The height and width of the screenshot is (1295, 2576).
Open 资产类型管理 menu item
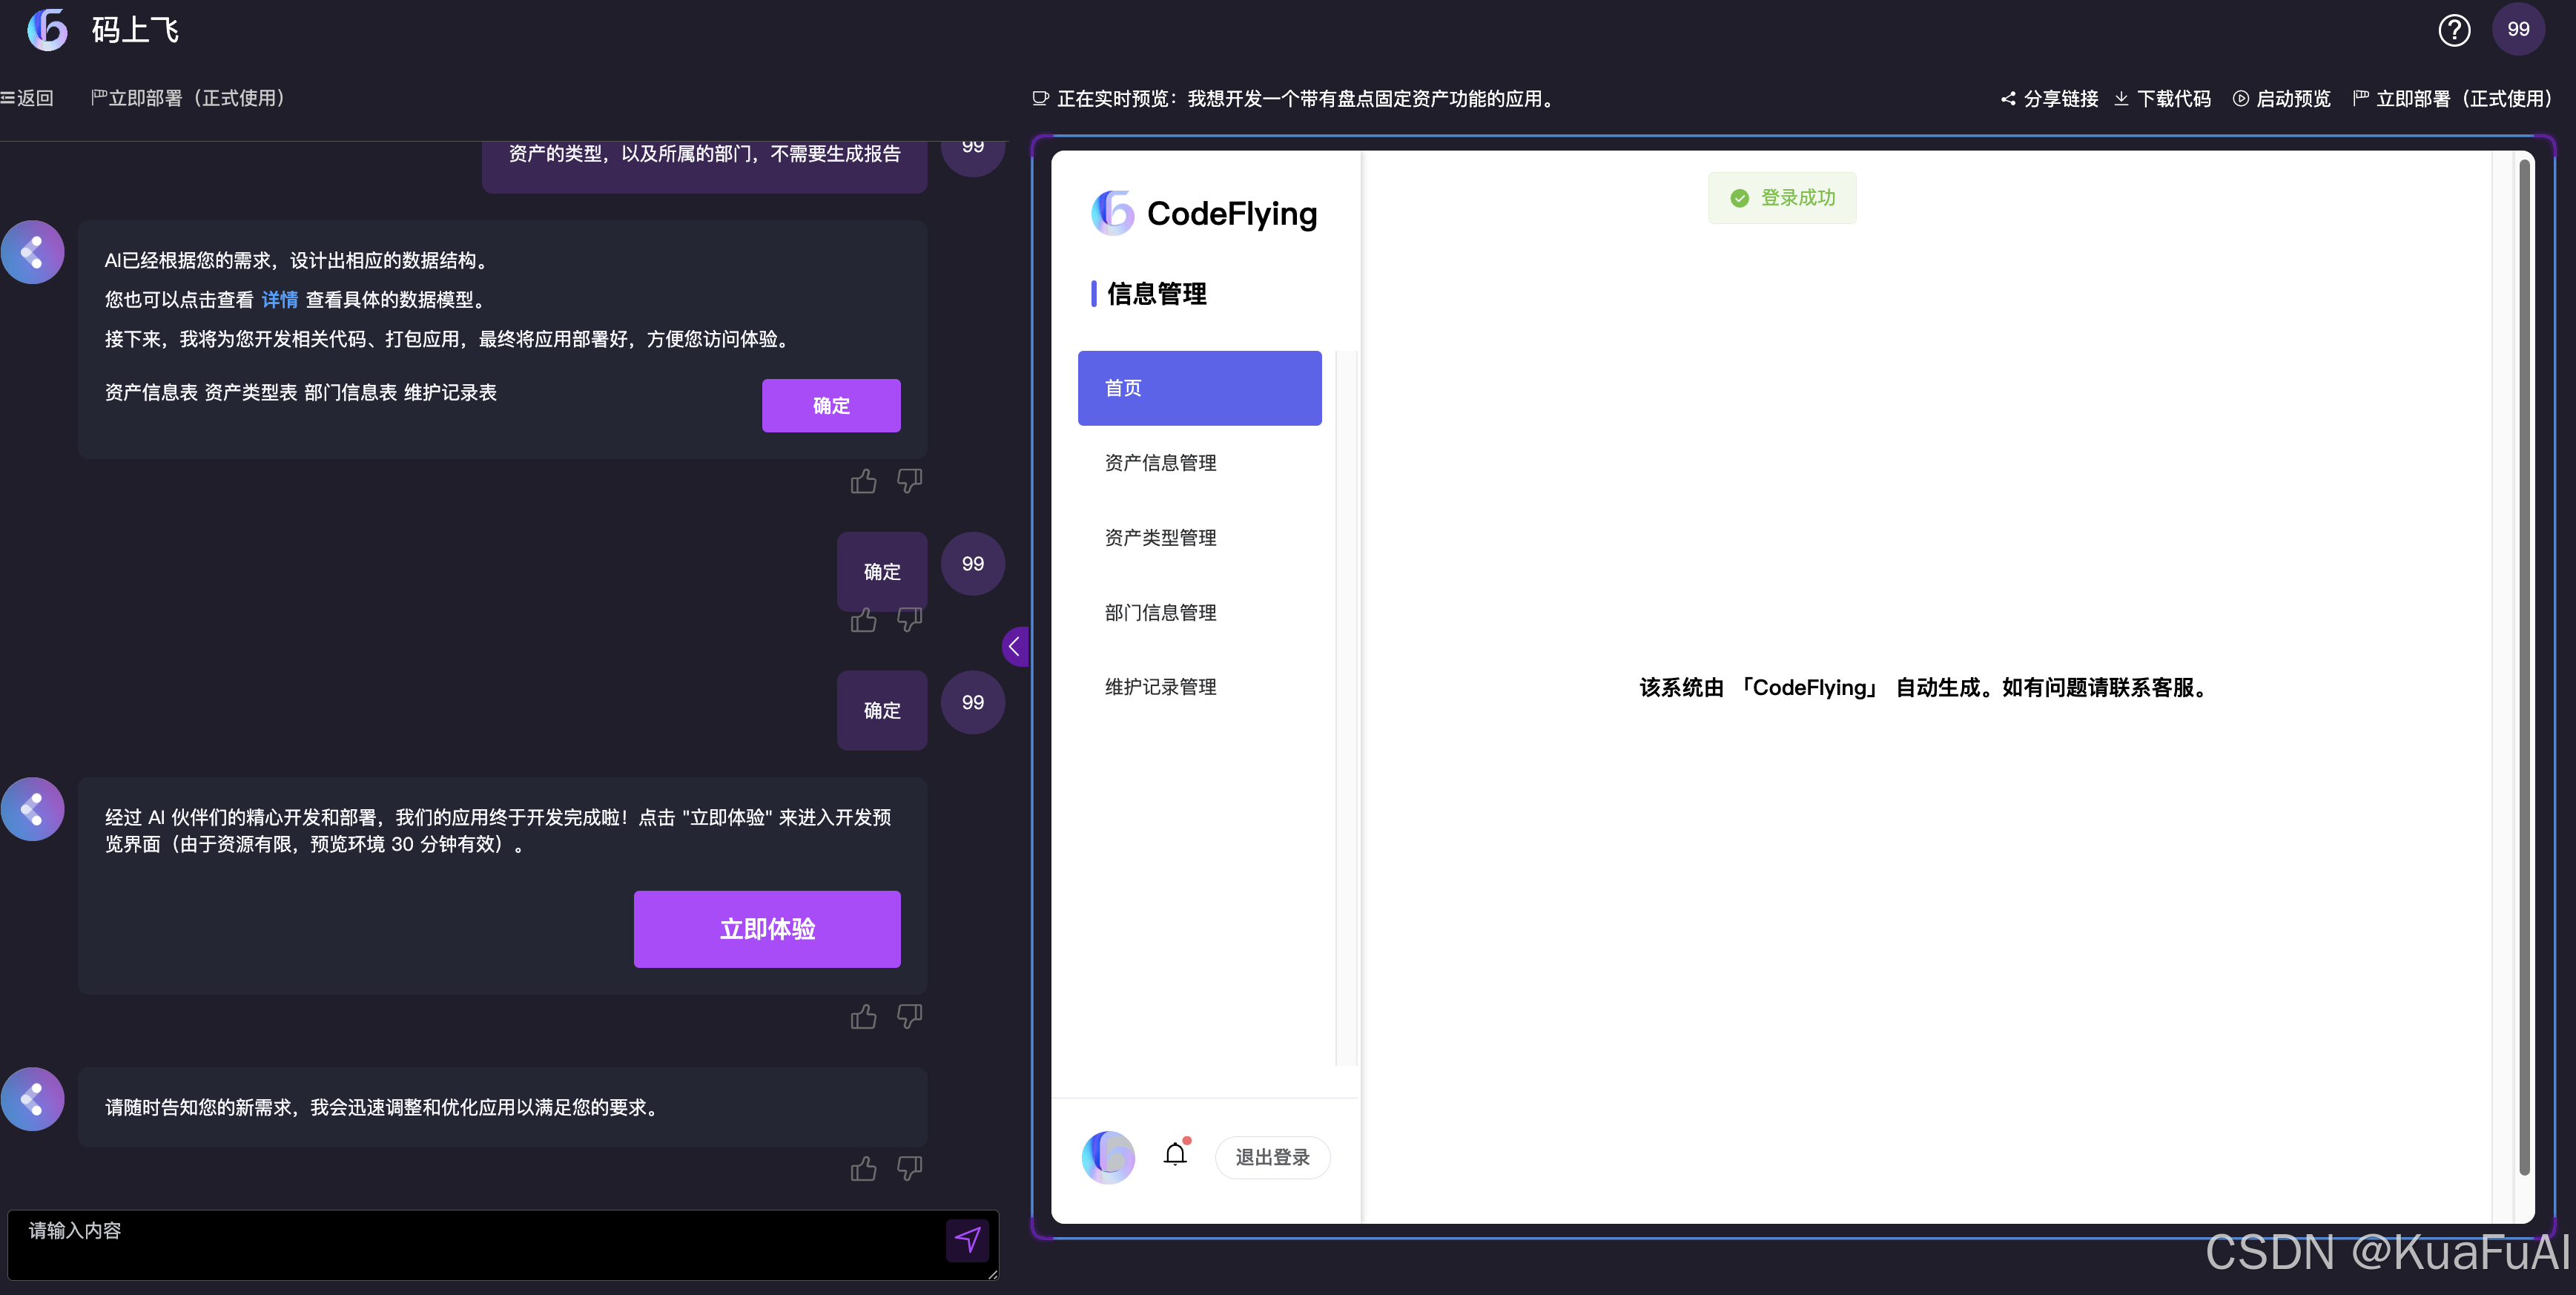point(1199,538)
